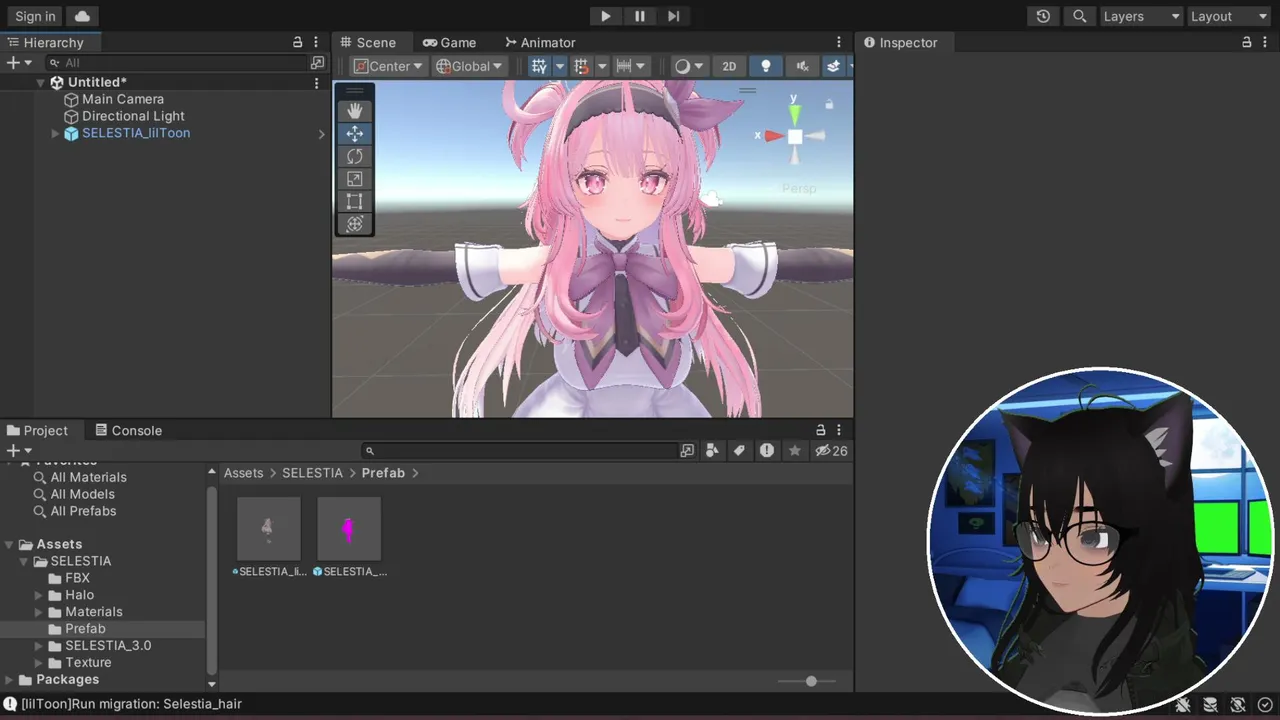Click the Project panel create plus button
Screen dimensions: 1280x720
18,451
